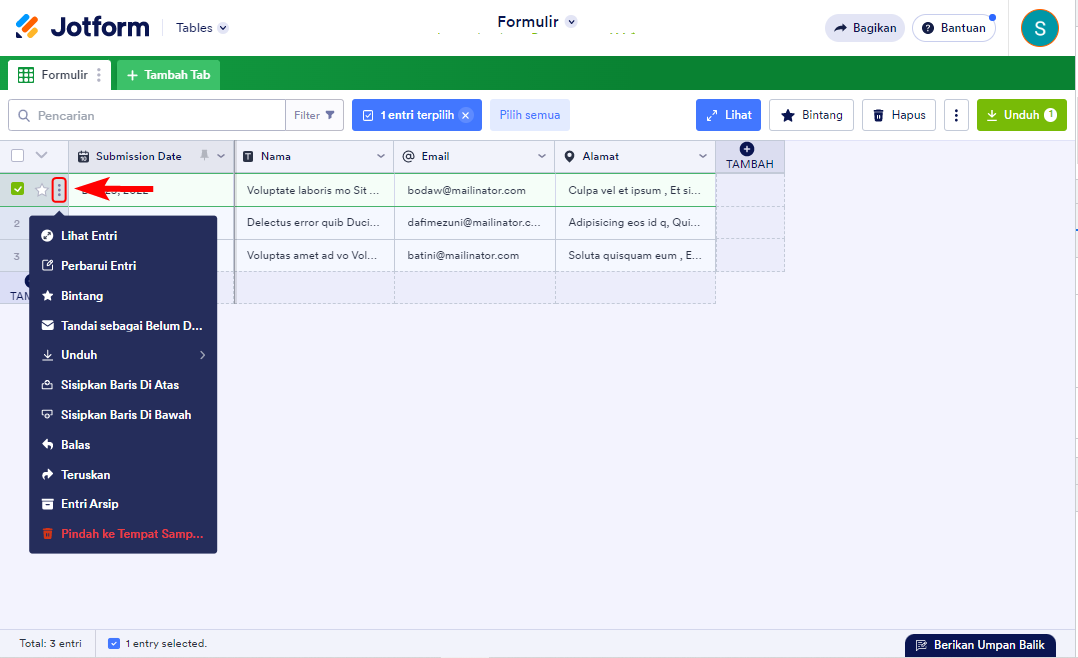Open the Submission Date column dropdown
This screenshot has width=1078, height=658.
(221, 156)
